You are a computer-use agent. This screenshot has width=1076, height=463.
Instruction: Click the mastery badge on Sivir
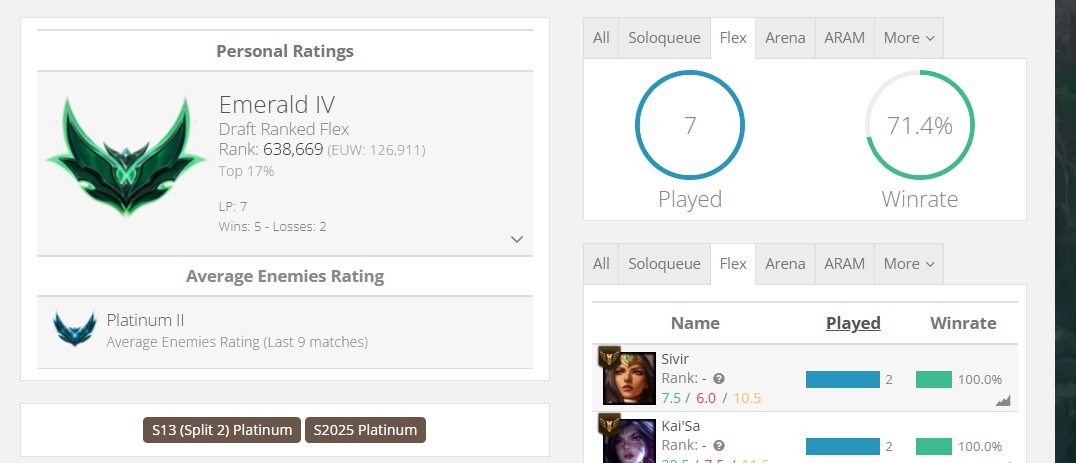pos(609,357)
